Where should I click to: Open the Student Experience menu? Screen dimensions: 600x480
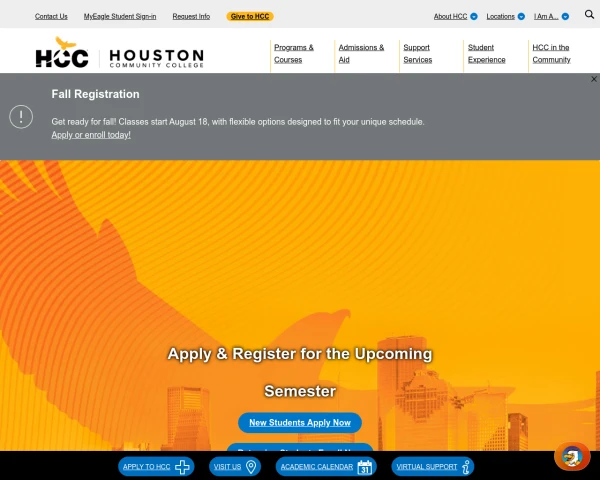coord(486,54)
